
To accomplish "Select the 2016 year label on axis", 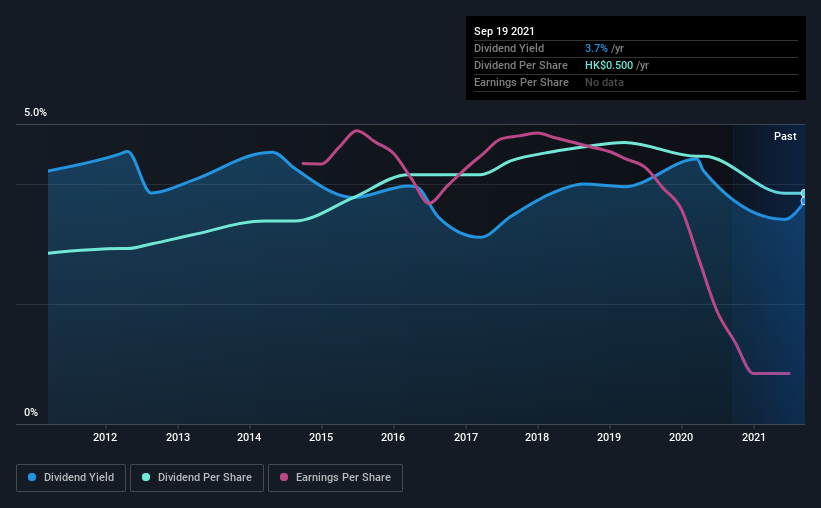I will (393, 437).
